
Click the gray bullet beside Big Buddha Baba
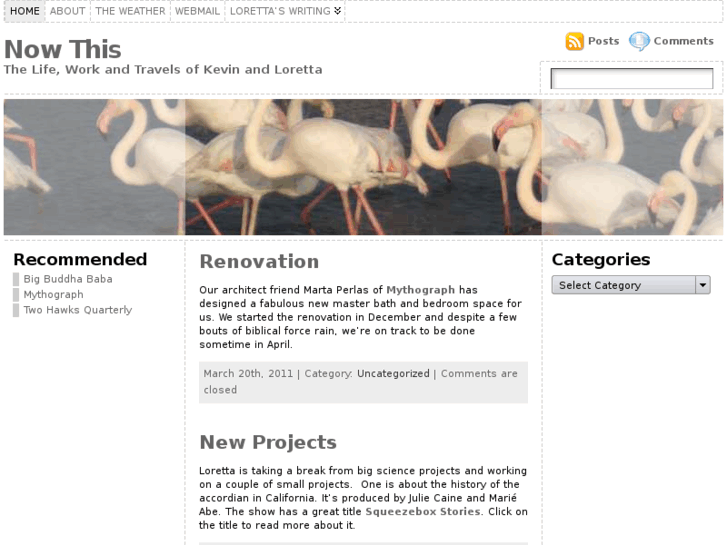tap(16, 279)
